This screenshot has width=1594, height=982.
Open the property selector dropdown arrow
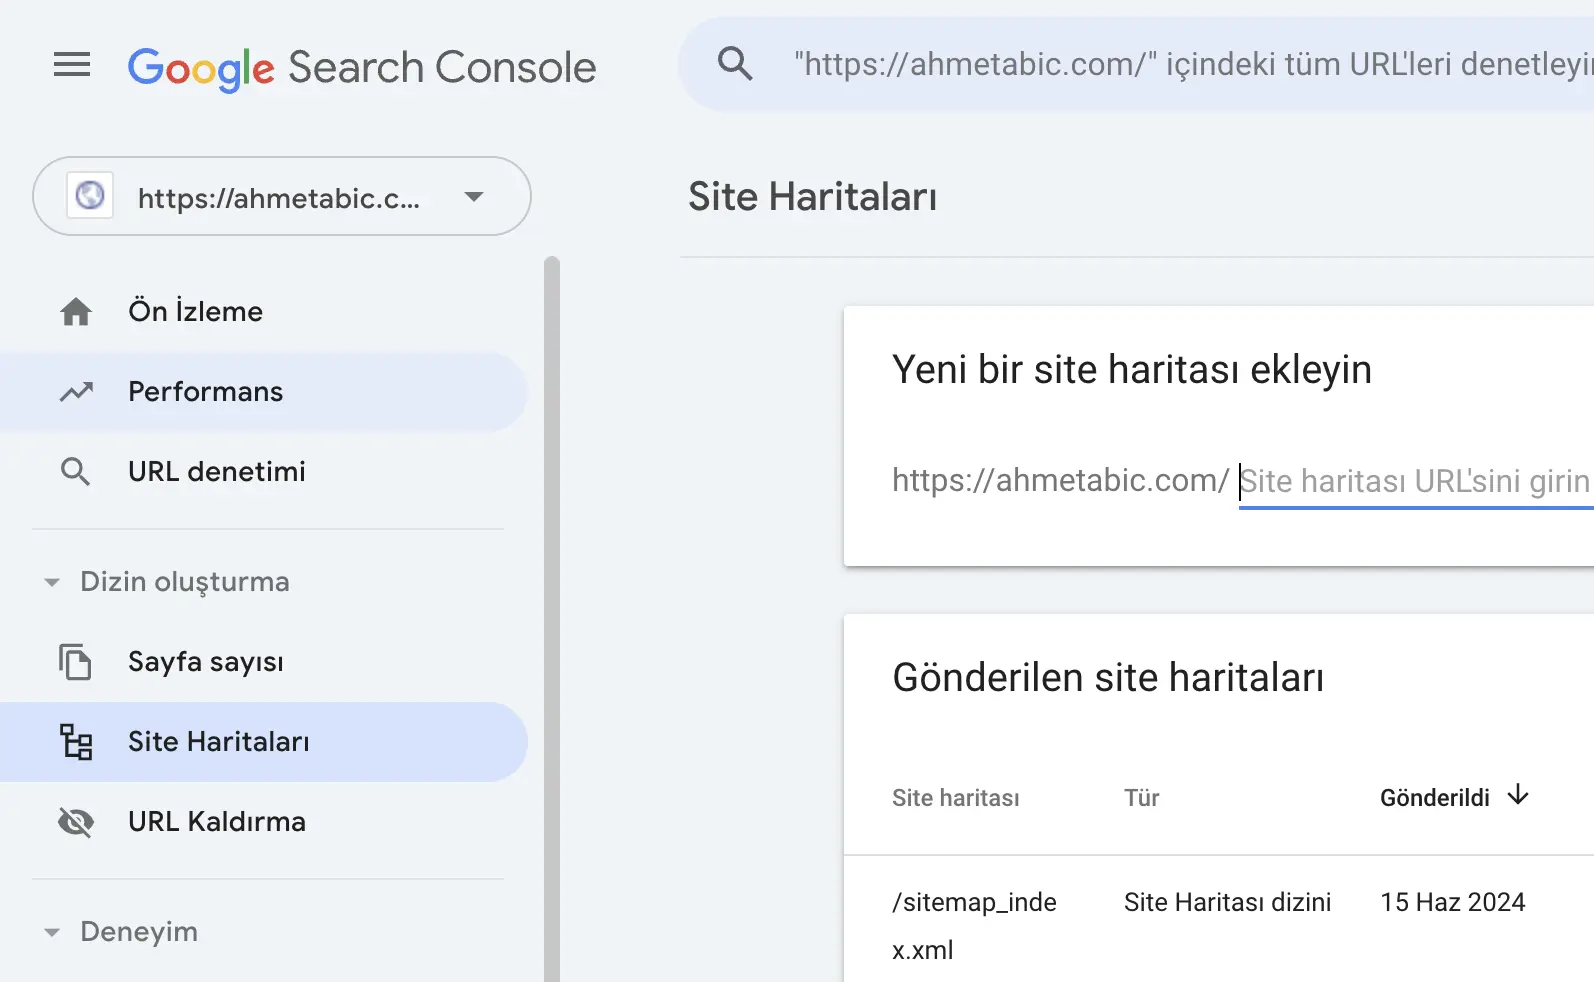pos(474,196)
